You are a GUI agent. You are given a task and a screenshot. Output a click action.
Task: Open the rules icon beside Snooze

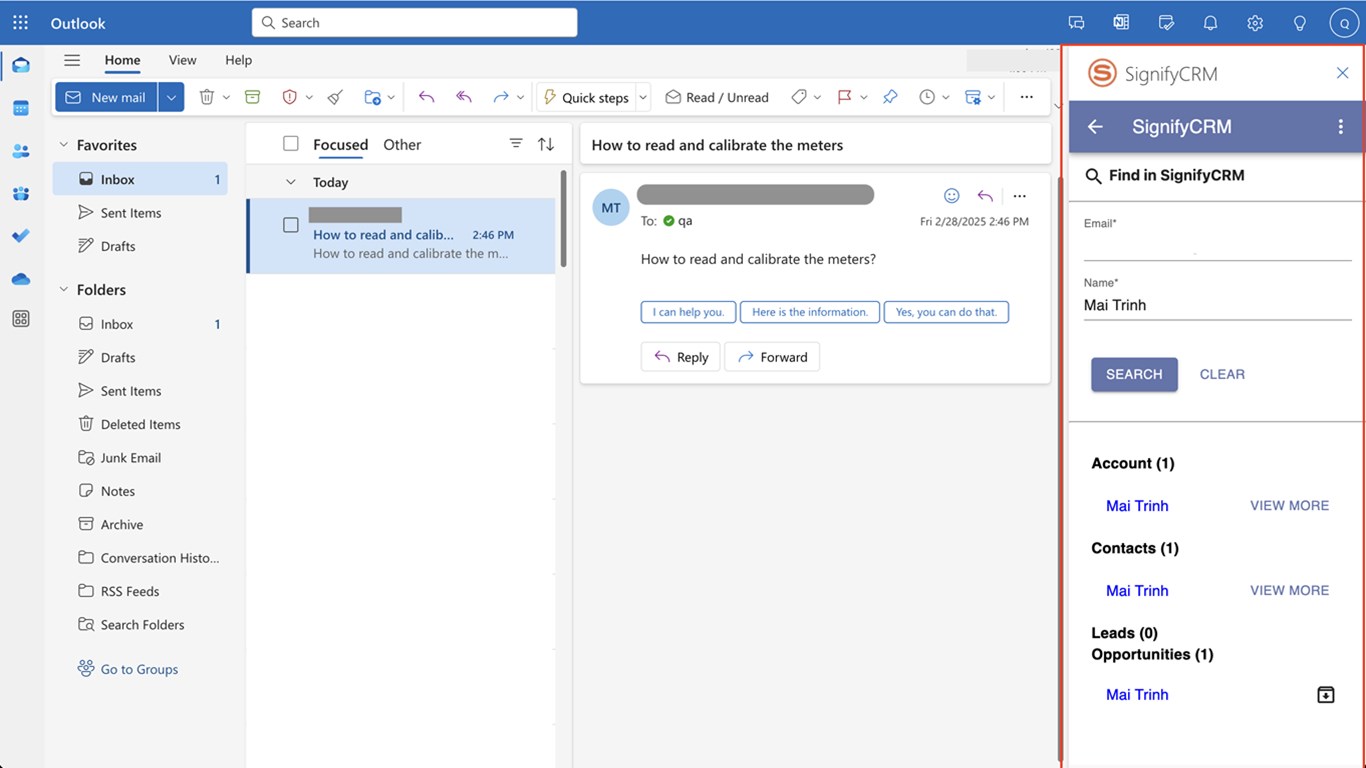click(x=973, y=97)
